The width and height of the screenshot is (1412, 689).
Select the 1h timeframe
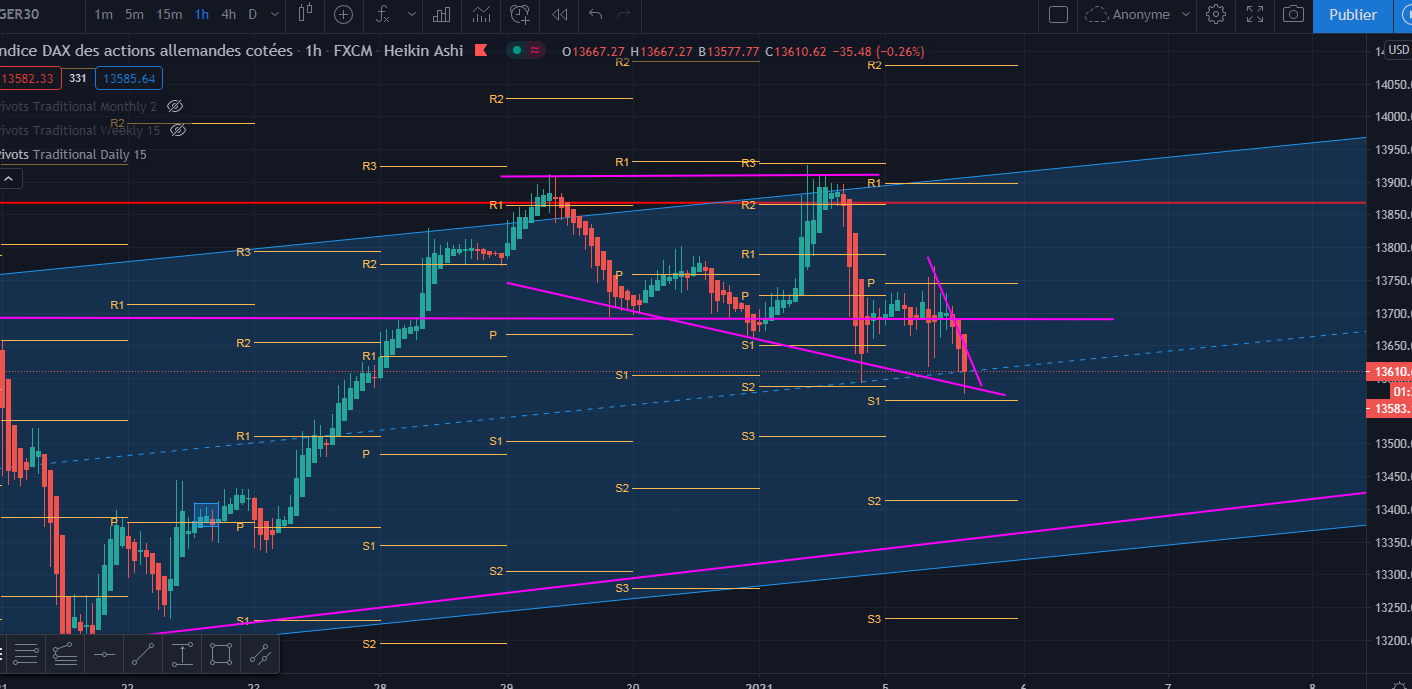click(x=202, y=14)
